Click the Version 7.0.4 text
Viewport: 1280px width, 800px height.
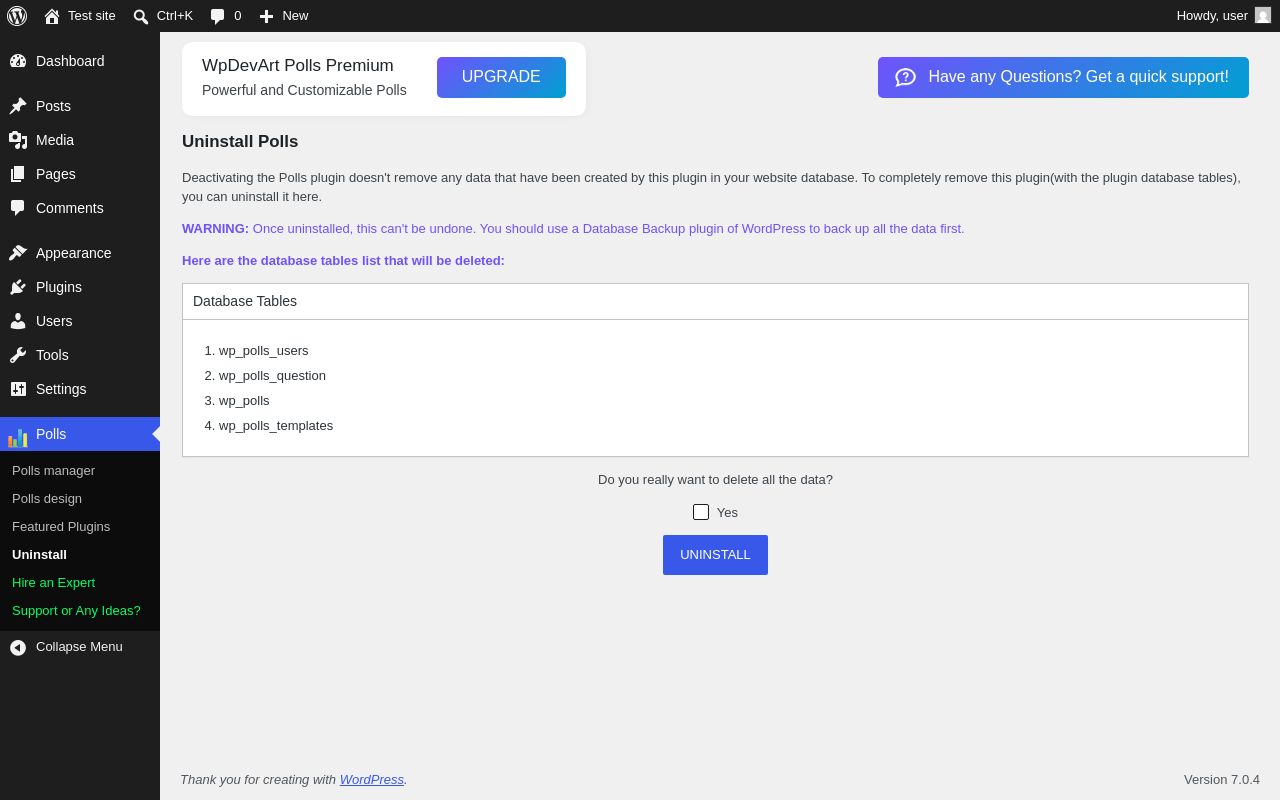point(1222,780)
